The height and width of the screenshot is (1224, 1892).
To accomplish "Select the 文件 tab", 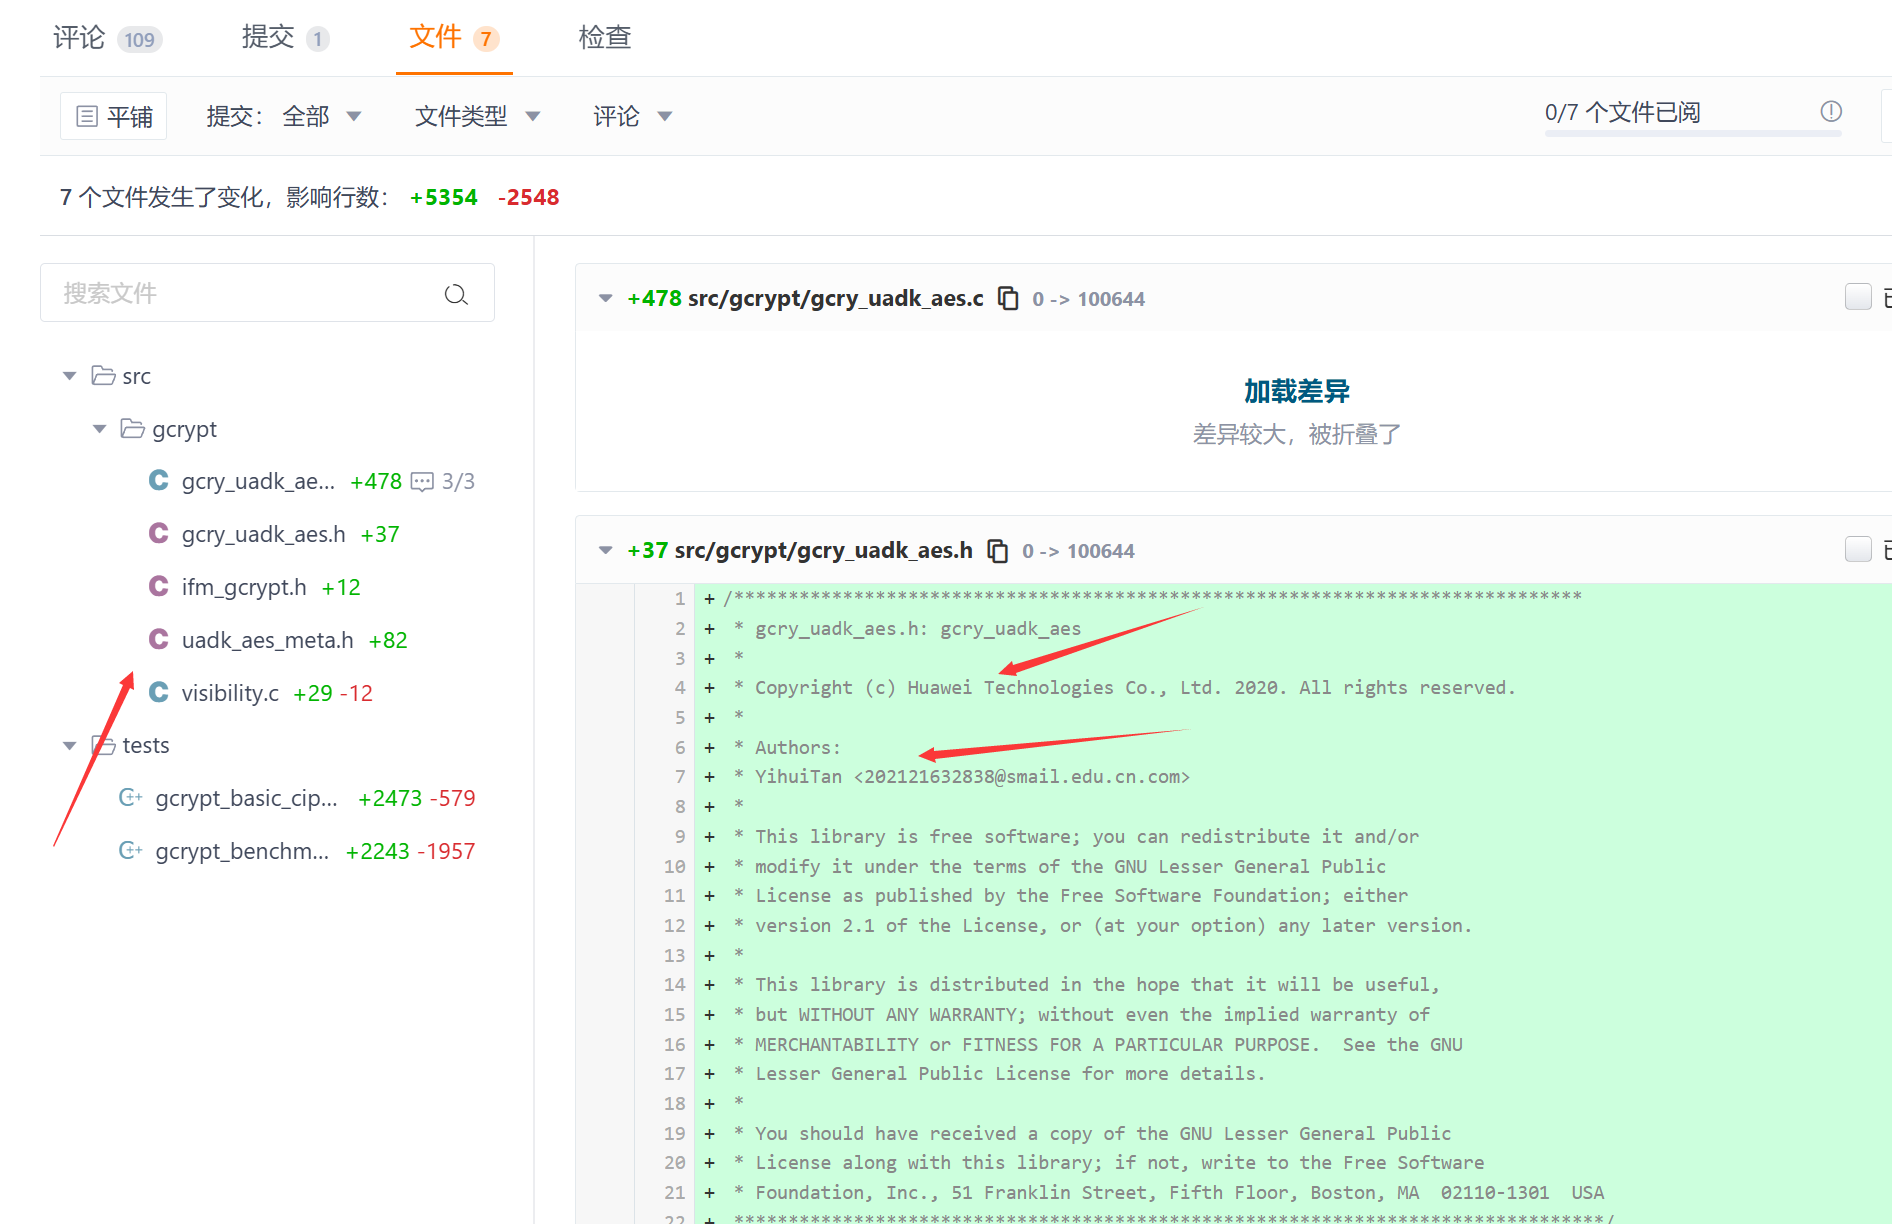I will click(x=454, y=38).
